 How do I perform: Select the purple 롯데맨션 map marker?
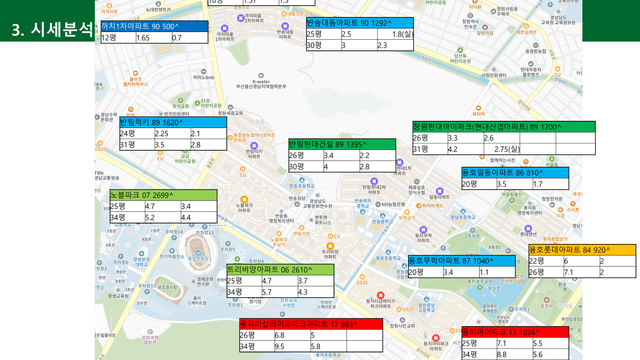coord(528,229)
